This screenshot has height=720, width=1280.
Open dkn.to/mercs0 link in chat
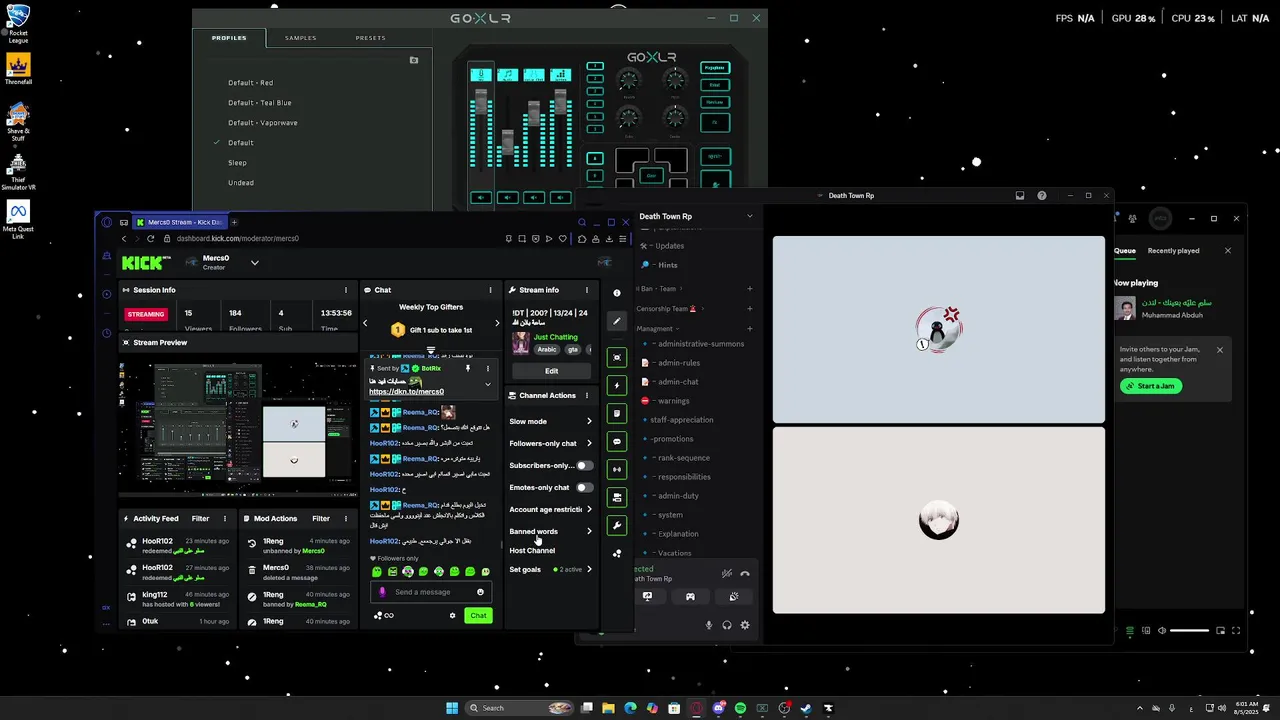tap(406, 392)
